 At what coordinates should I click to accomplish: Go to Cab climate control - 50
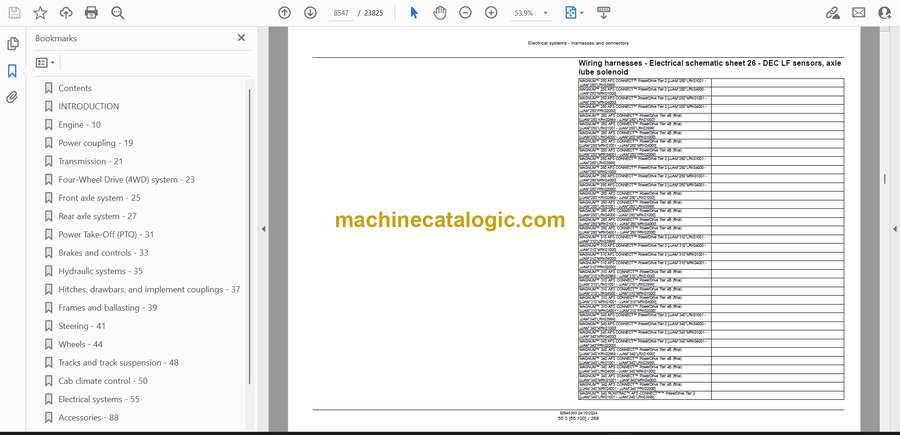tap(103, 381)
